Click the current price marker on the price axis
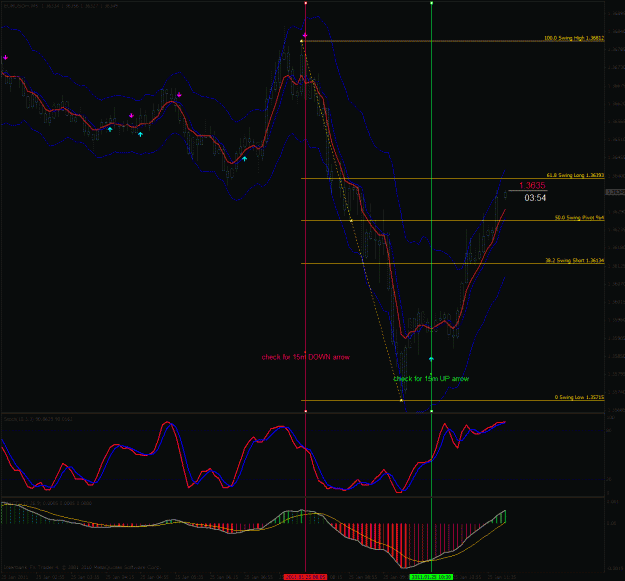625x581 pixels. (615, 192)
